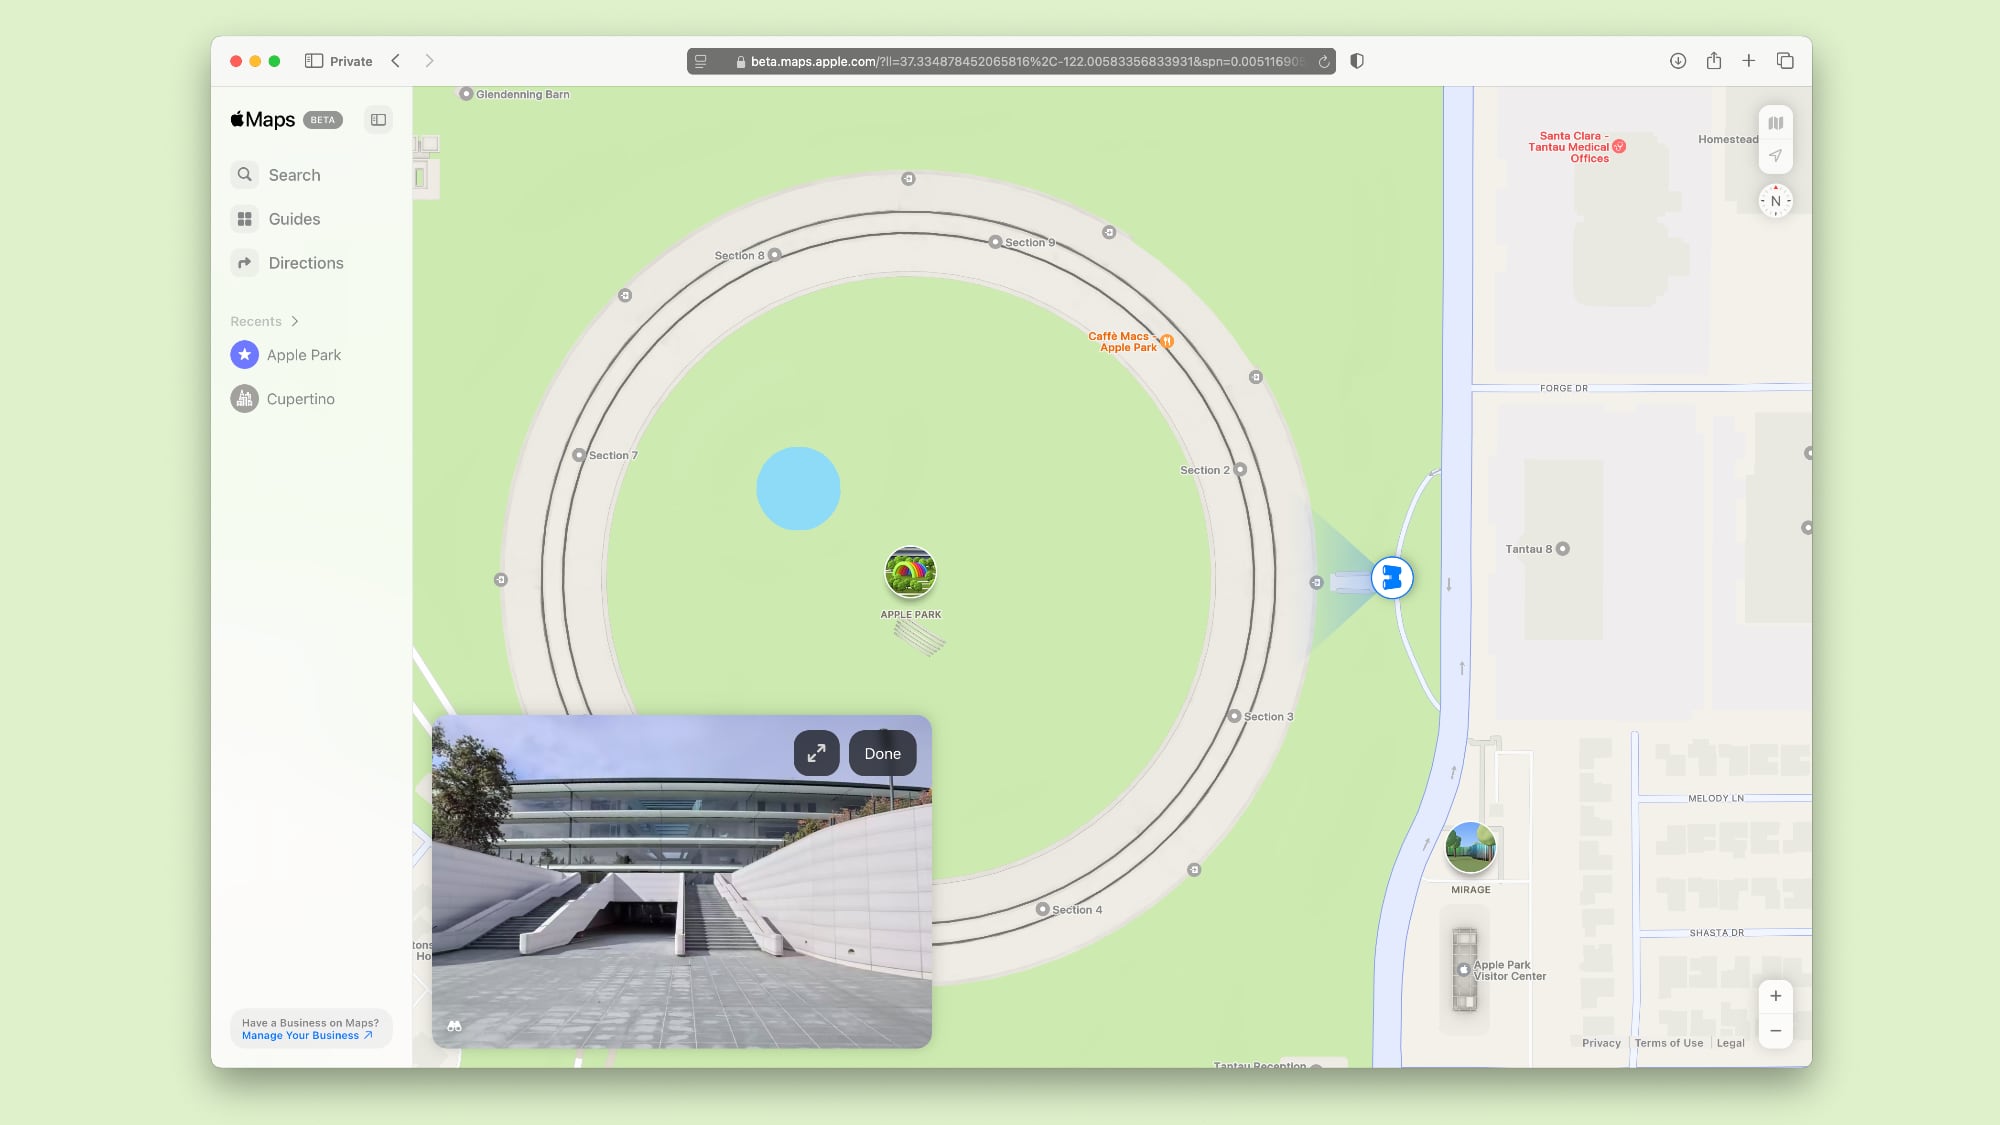
Task: Click the Show Reader View toggle in toolbar
Action: [x=703, y=60]
